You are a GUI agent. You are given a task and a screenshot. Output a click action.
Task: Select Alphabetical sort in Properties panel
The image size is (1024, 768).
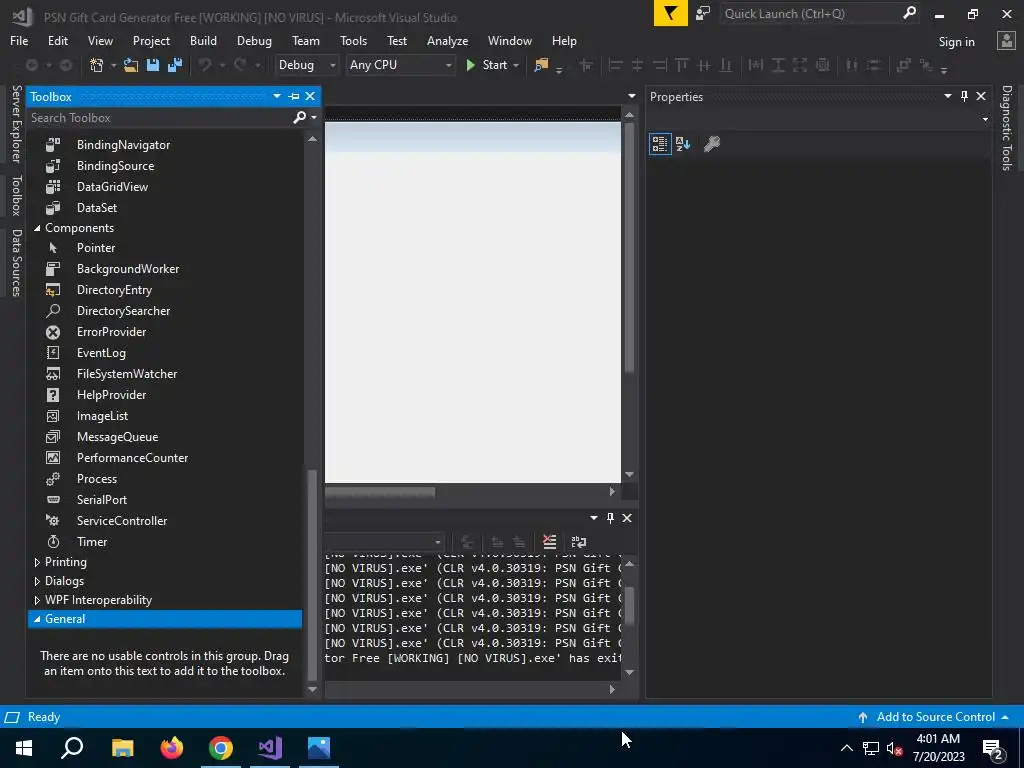coord(683,144)
